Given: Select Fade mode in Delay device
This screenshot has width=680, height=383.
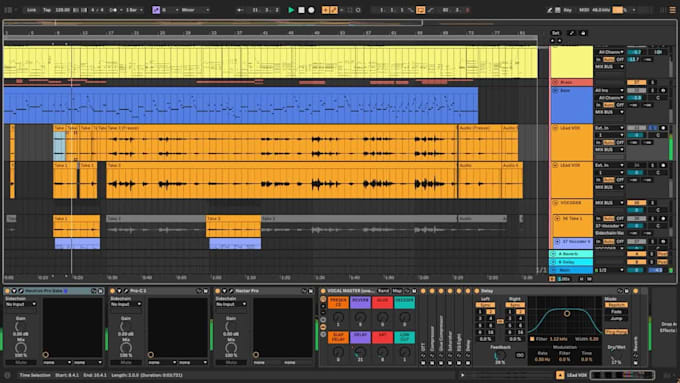Looking at the screenshot, I should [x=616, y=312].
